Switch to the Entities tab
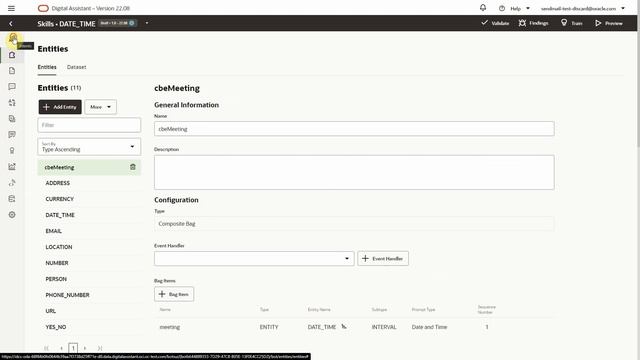Viewport: 640px width, 360px height. (x=47, y=67)
